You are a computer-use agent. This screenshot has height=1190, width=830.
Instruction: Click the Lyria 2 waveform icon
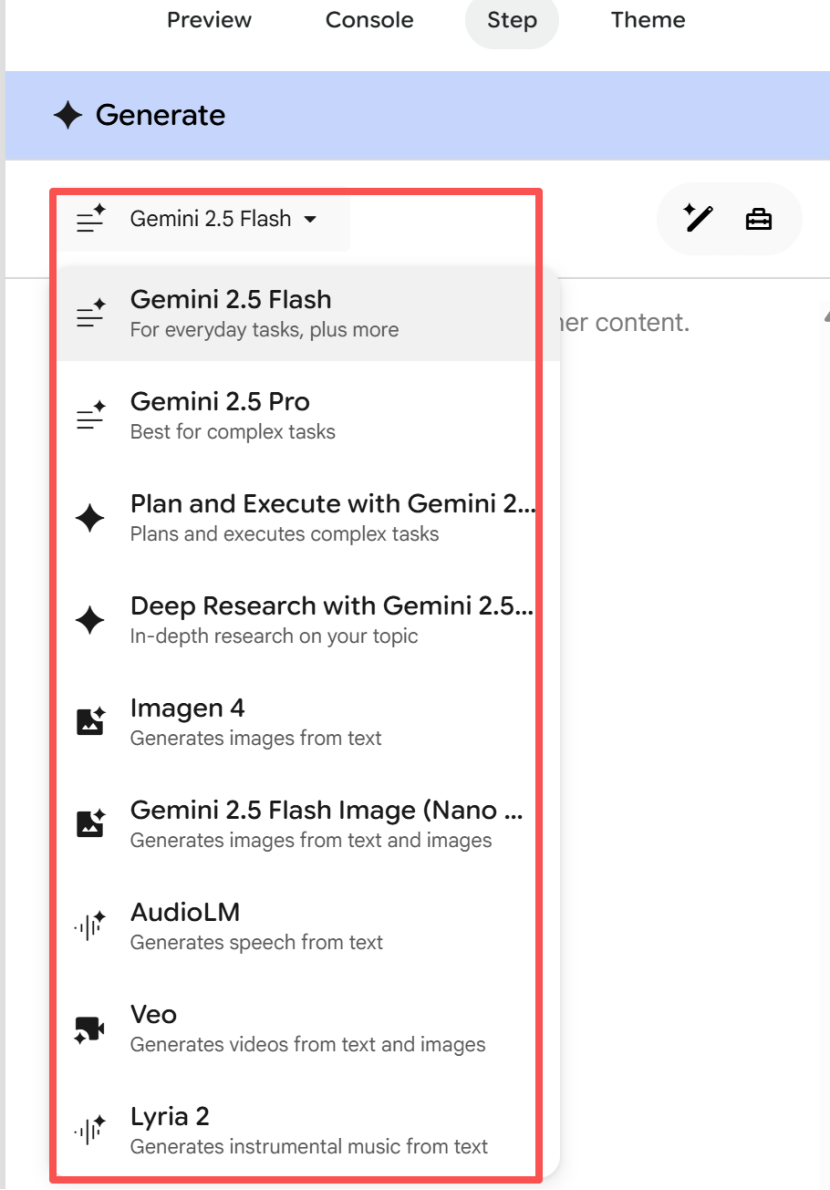(x=90, y=1129)
